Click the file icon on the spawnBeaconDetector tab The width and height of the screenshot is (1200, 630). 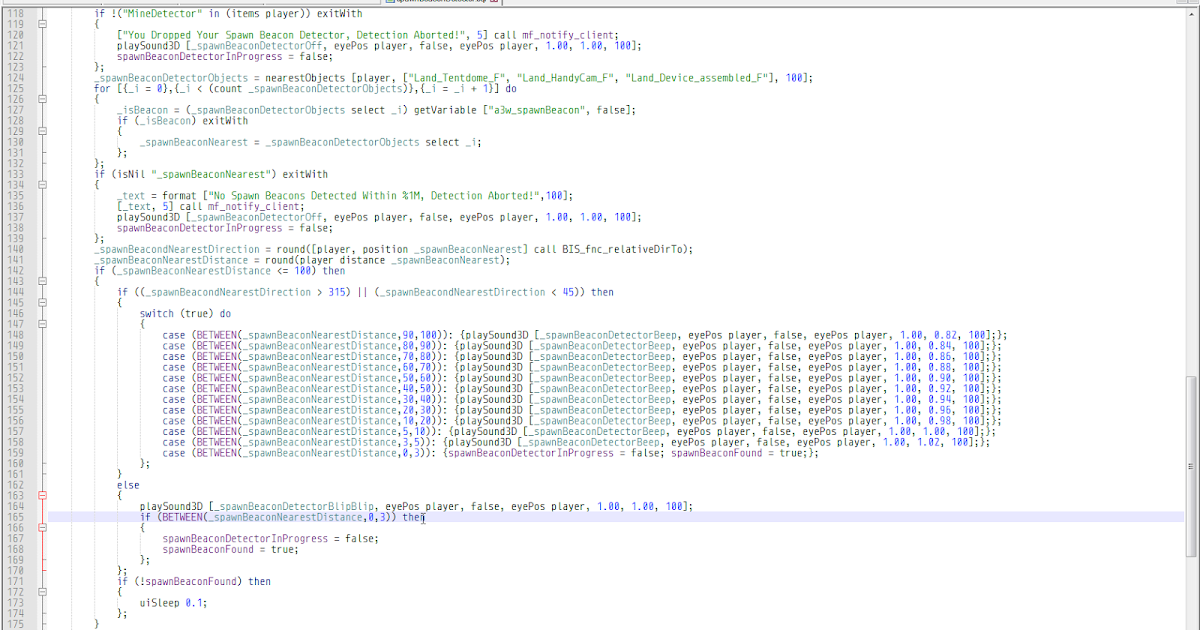pyautogui.click(x=389, y=3)
